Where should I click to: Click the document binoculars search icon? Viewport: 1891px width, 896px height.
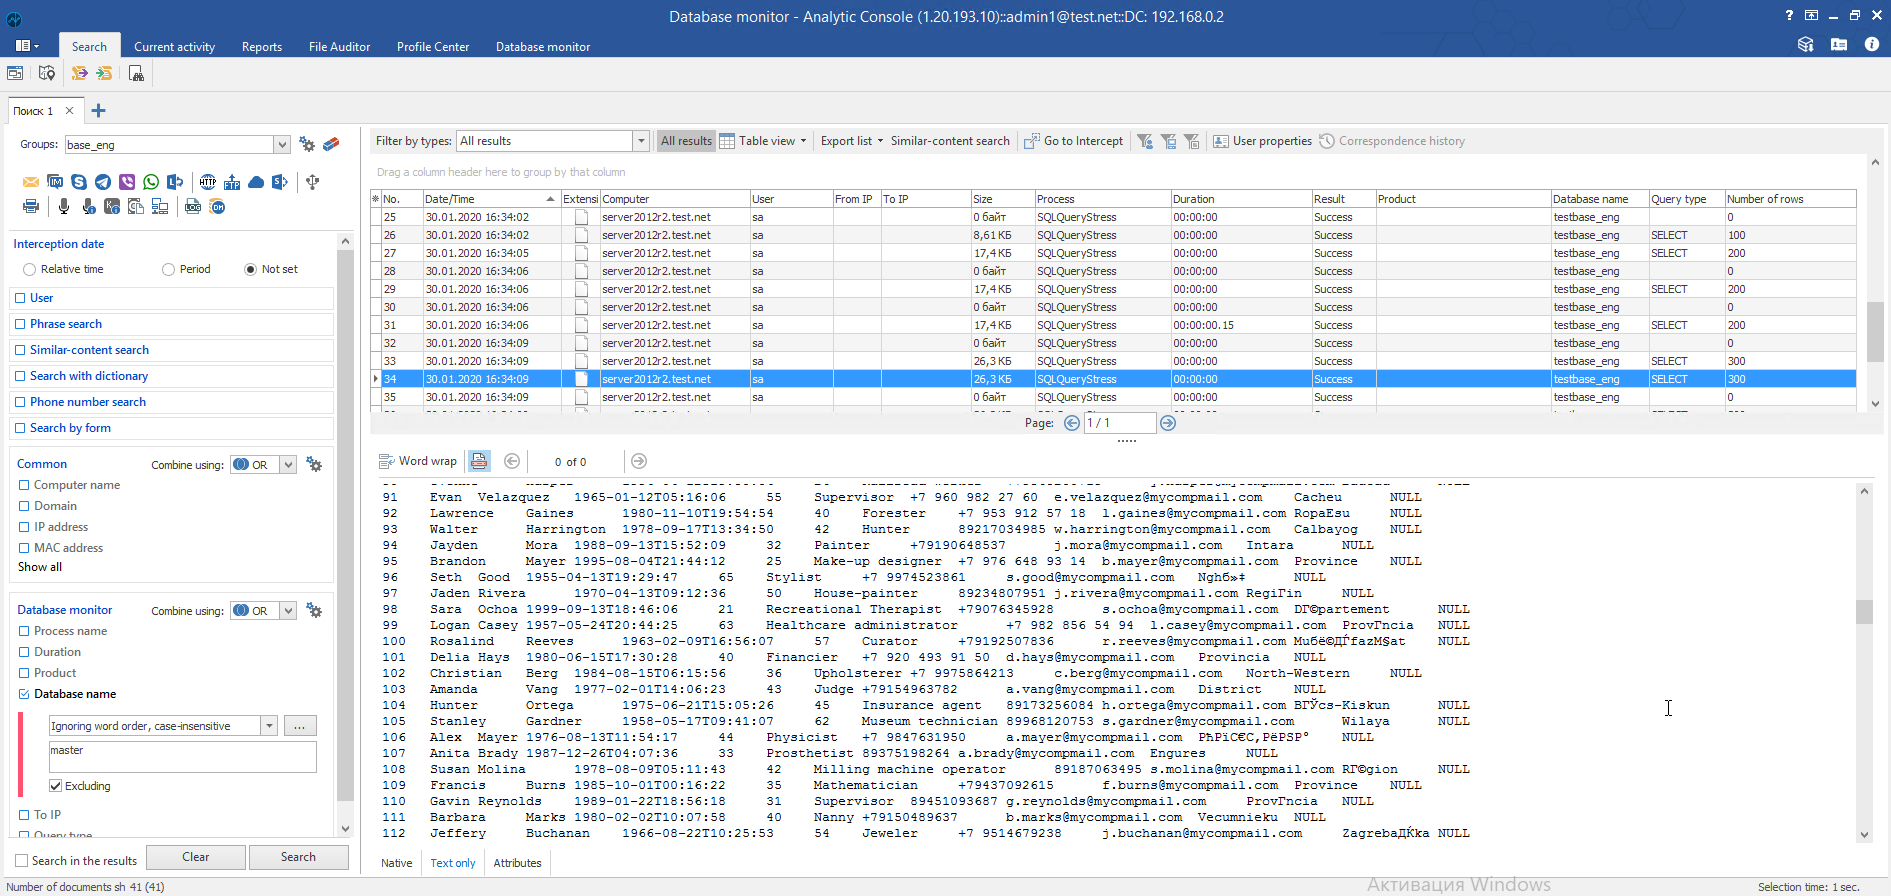(x=136, y=73)
